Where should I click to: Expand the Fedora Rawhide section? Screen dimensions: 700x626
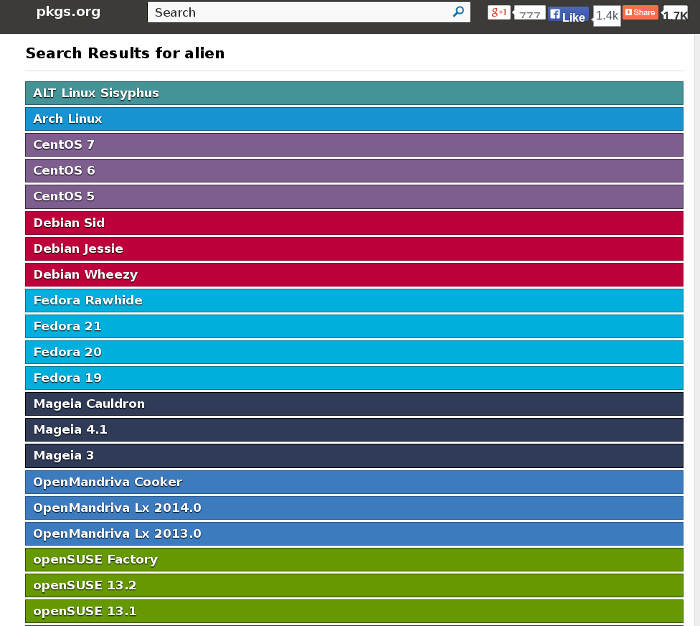[354, 301]
